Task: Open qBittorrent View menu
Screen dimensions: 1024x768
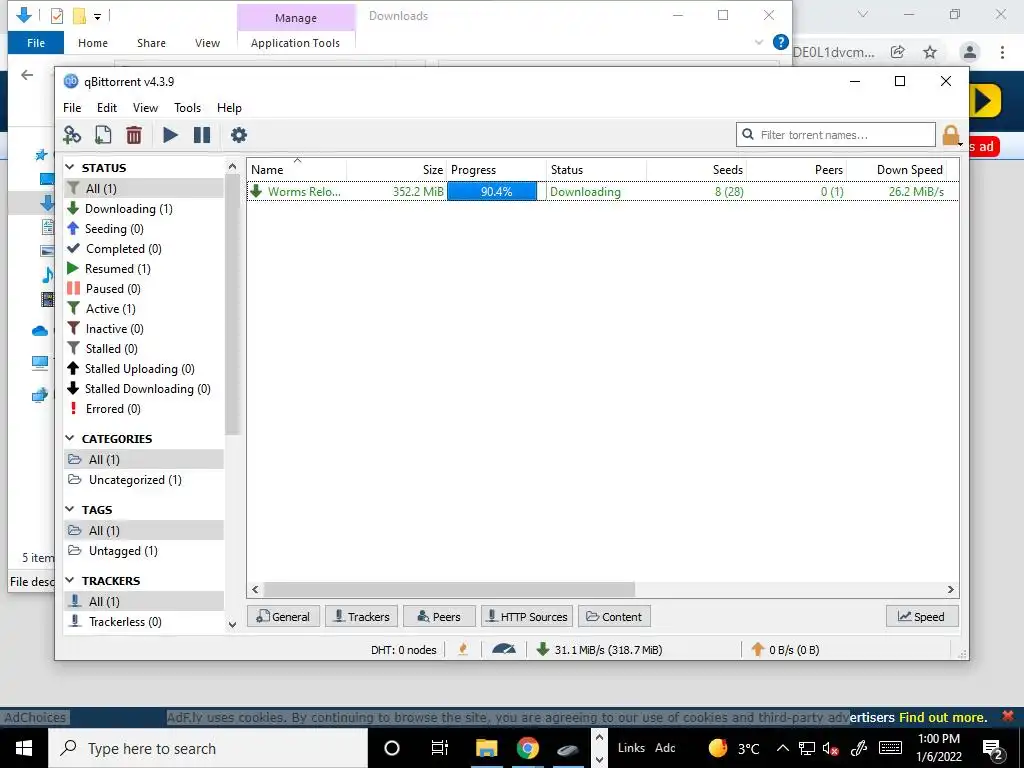Action: click(x=145, y=108)
